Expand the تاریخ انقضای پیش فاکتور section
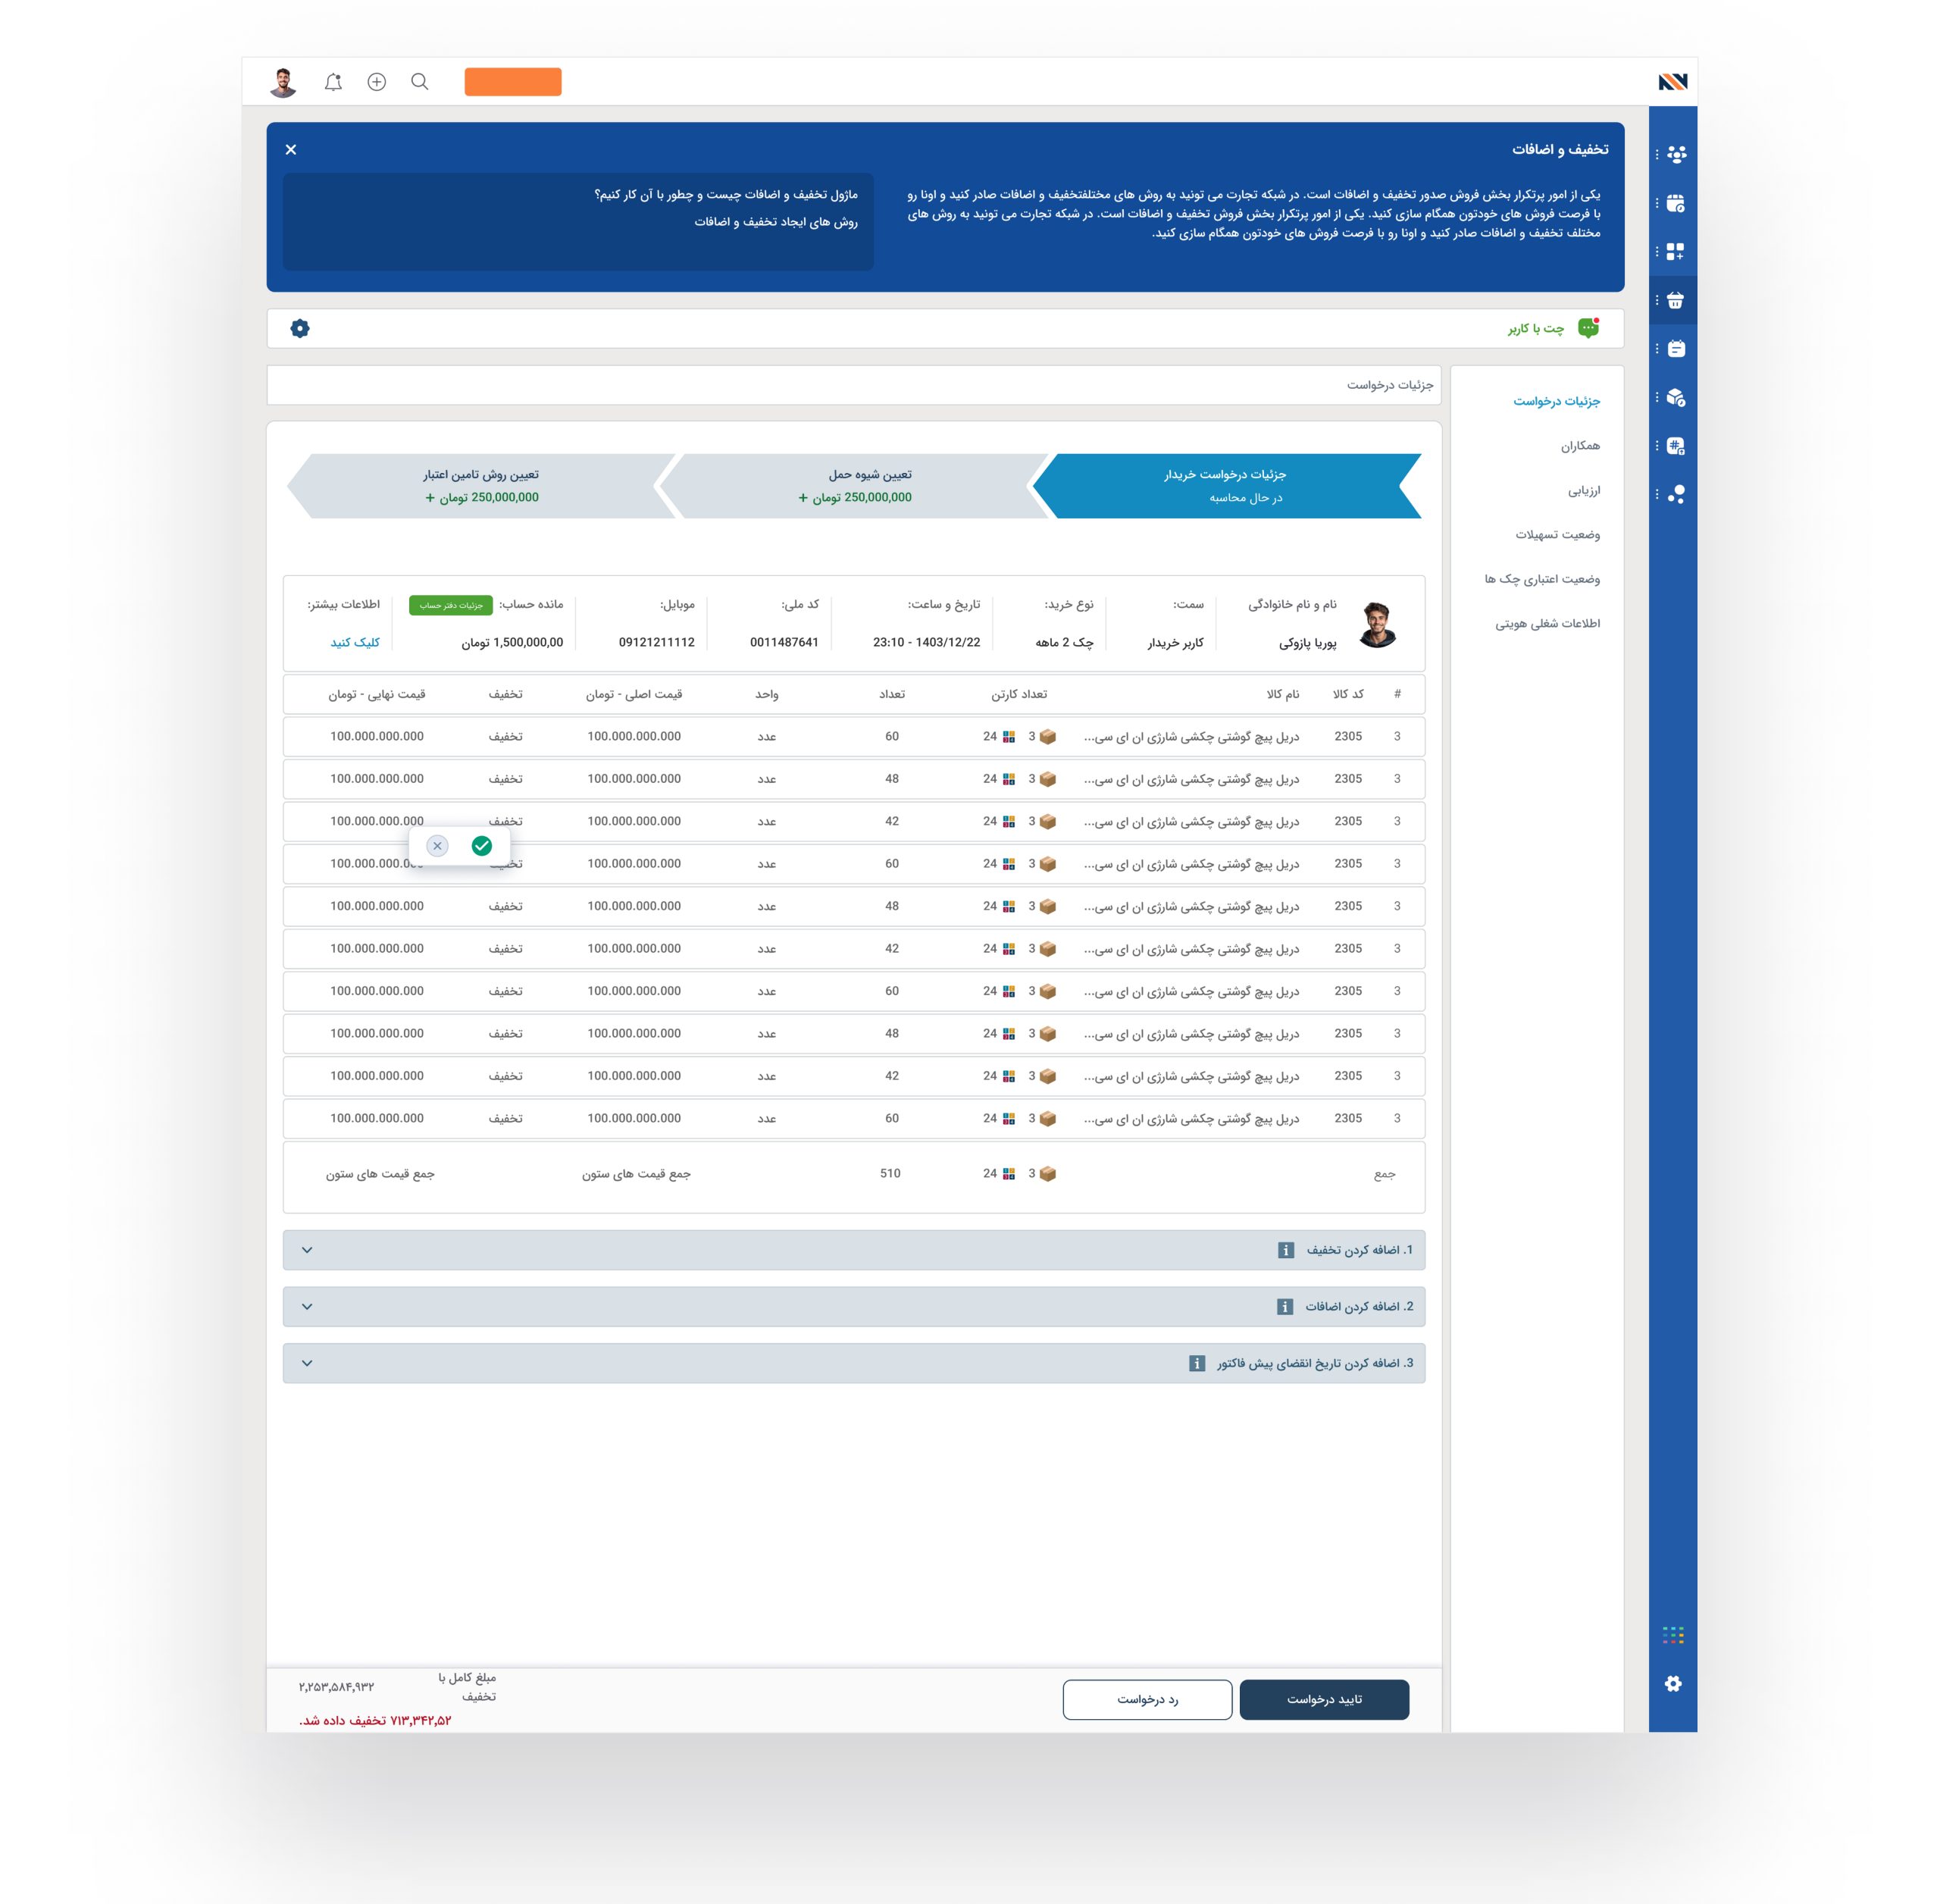Viewport: 1940px width, 1904px height. (x=307, y=1363)
